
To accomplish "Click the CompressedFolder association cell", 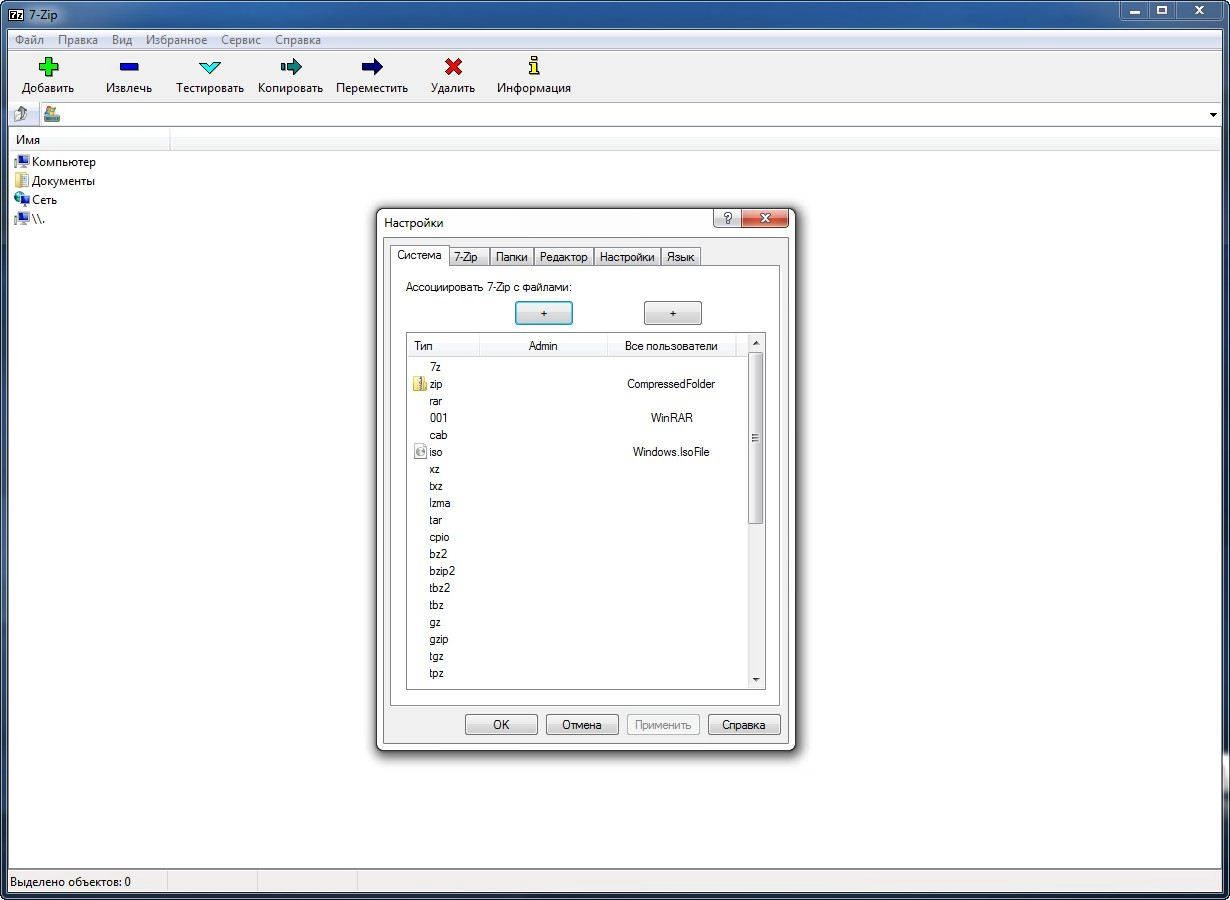I will click(x=671, y=384).
